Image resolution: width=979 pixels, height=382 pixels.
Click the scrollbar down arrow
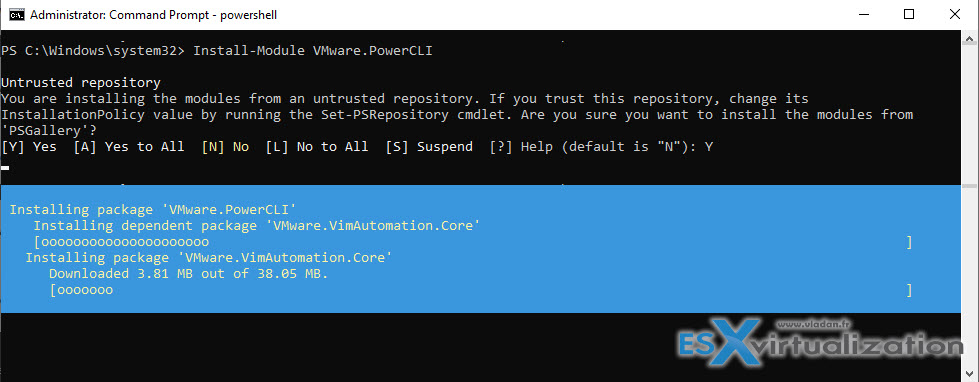(970, 374)
